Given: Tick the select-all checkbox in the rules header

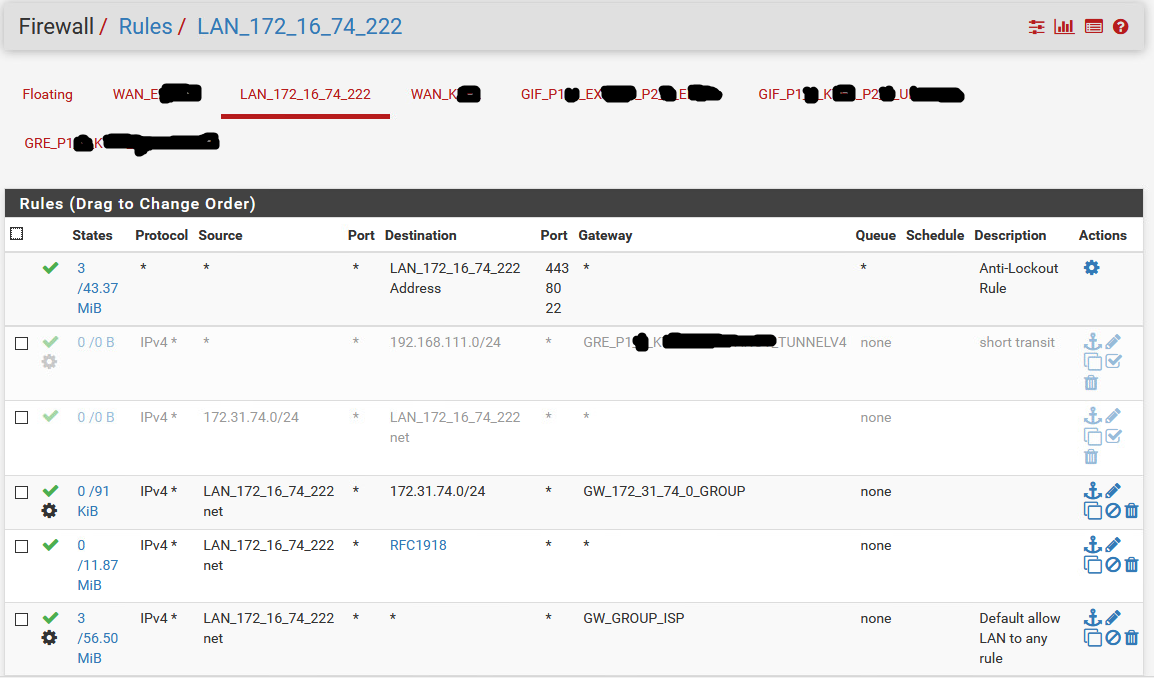Looking at the screenshot, I should 16,234.
